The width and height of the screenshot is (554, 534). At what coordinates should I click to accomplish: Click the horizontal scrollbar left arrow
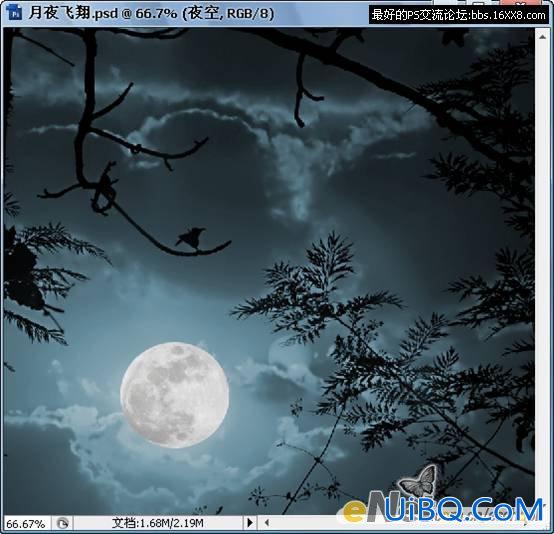pos(267,522)
